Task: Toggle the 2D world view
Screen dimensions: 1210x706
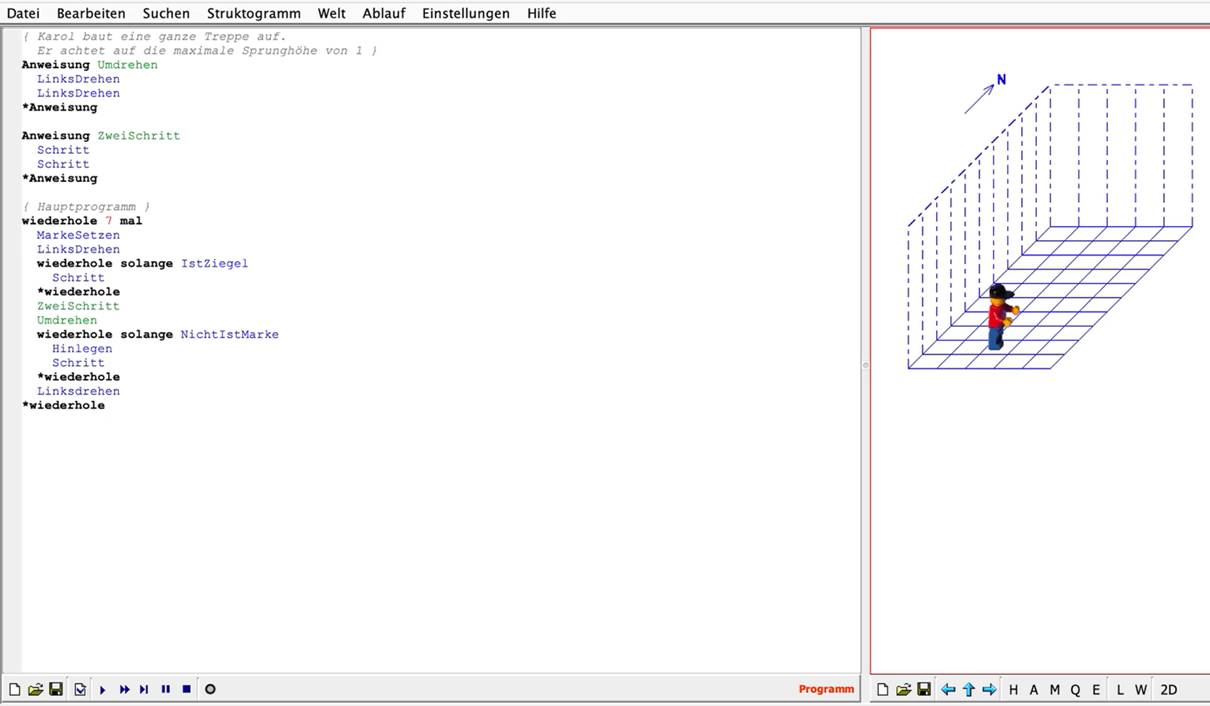Action: coord(1168,689)
